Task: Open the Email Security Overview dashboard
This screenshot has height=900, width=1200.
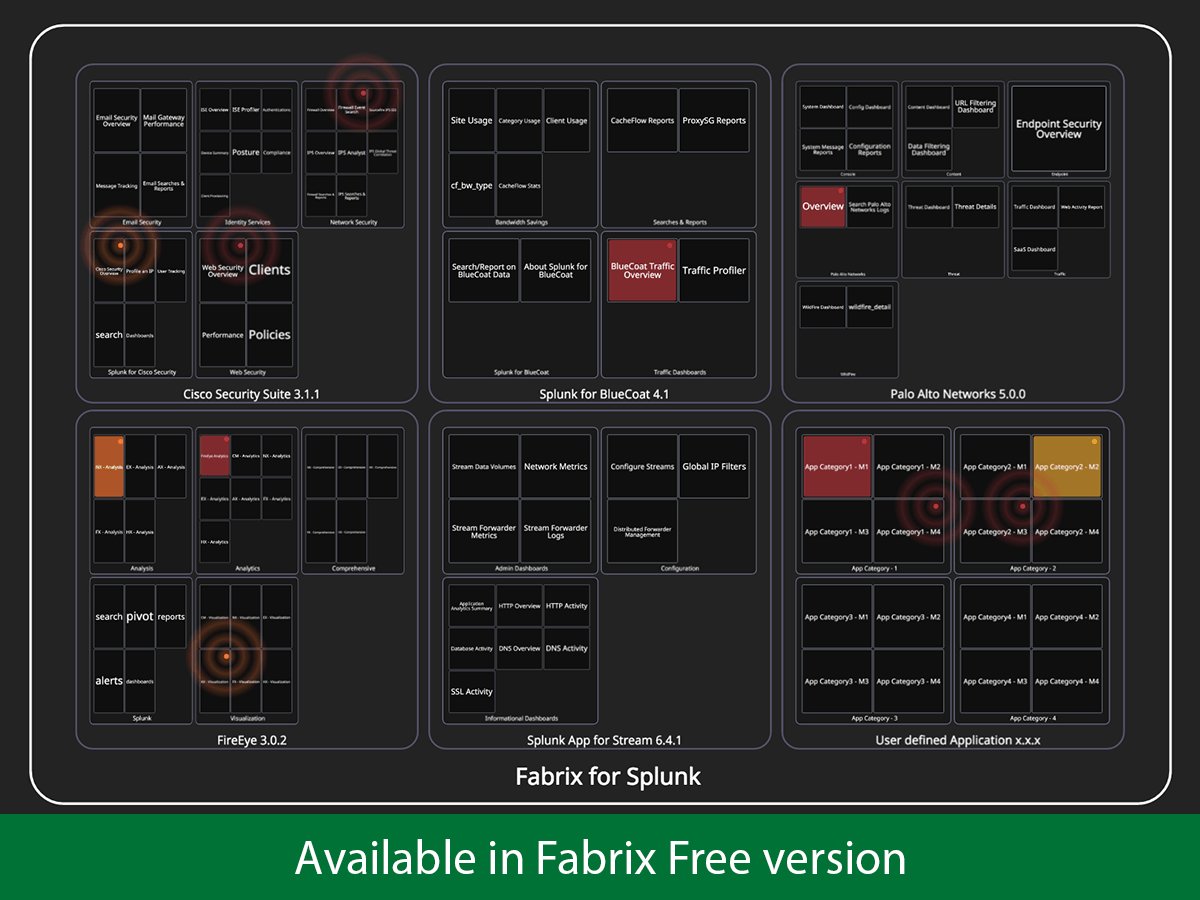Action: point(115,119)
